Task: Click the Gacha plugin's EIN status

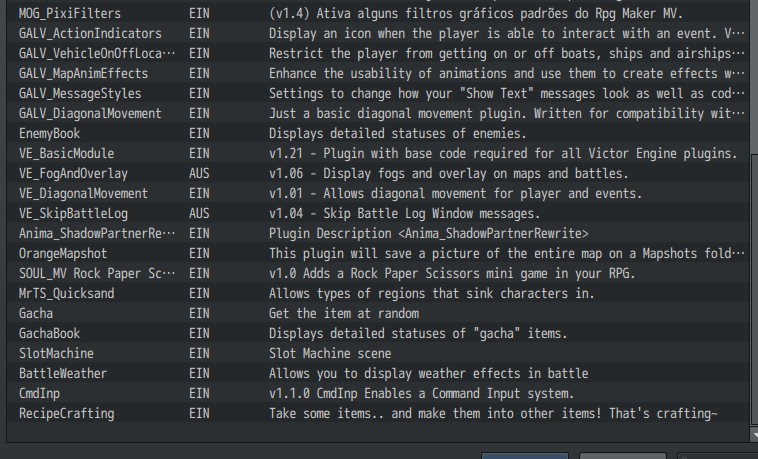Action: (x=199, y=313)
